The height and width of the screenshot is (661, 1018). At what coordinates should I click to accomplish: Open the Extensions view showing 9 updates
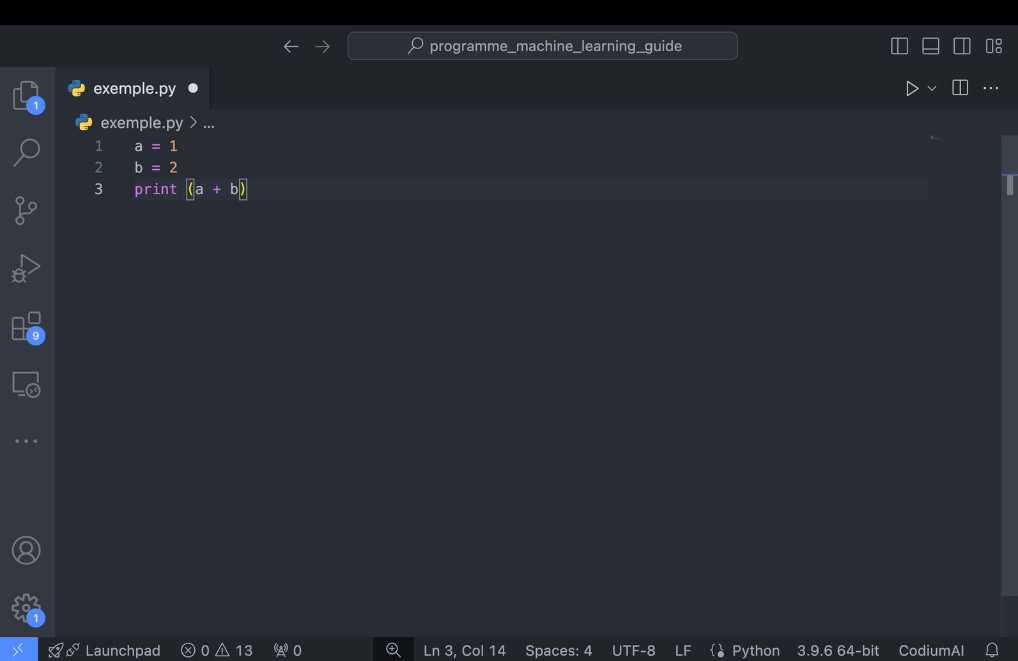pos(27,325)
